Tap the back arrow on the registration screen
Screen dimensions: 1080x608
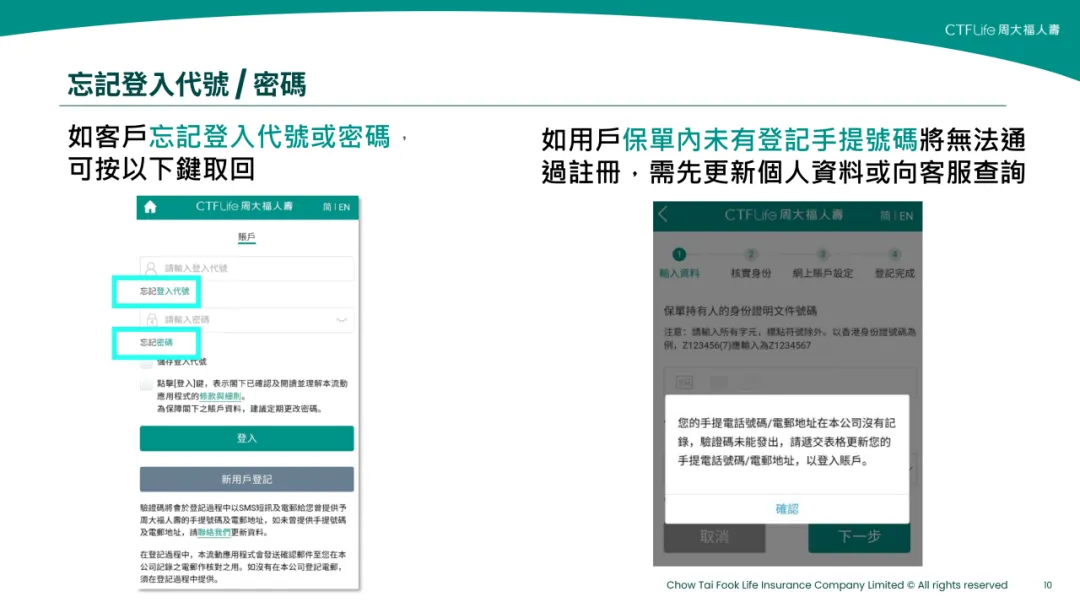pyautogui.click(x=661, y=213)
